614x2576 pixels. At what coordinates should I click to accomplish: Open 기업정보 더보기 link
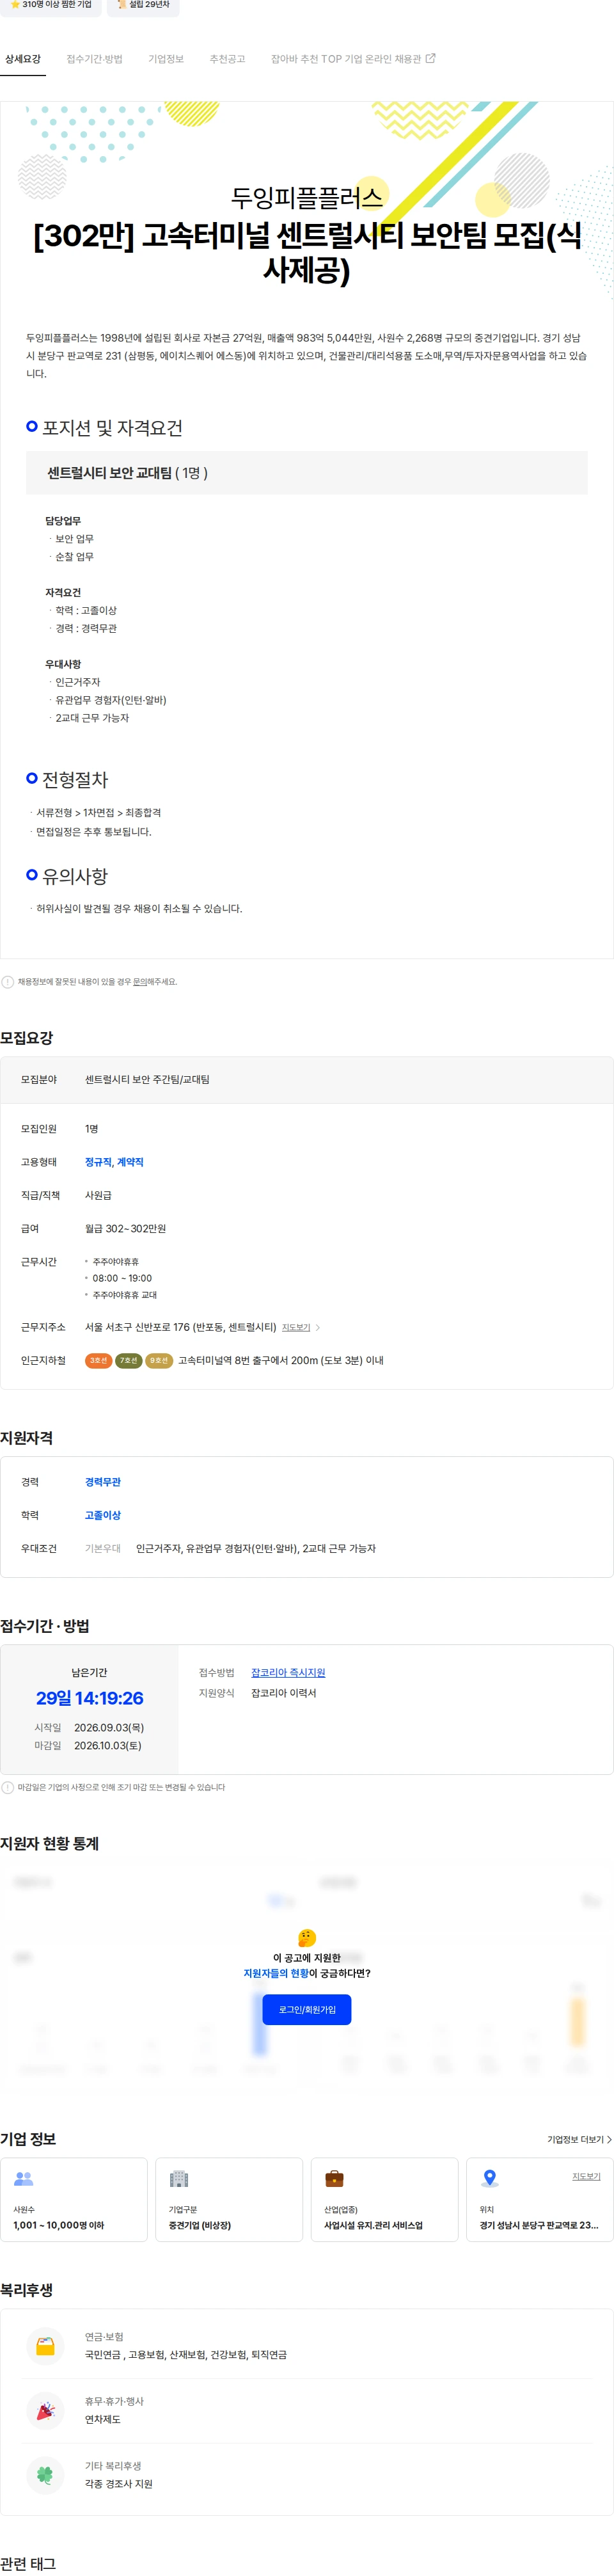pos(579,2139)
